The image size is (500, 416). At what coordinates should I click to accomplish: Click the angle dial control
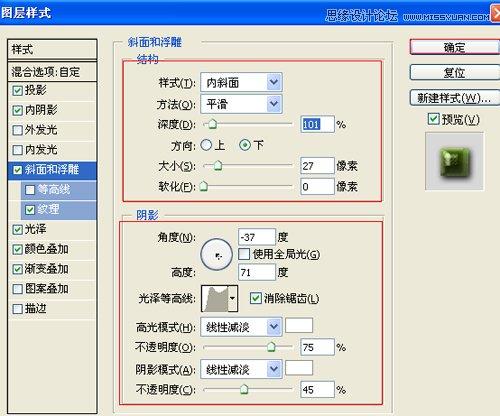pyautogui.click(x=217, y=255)
